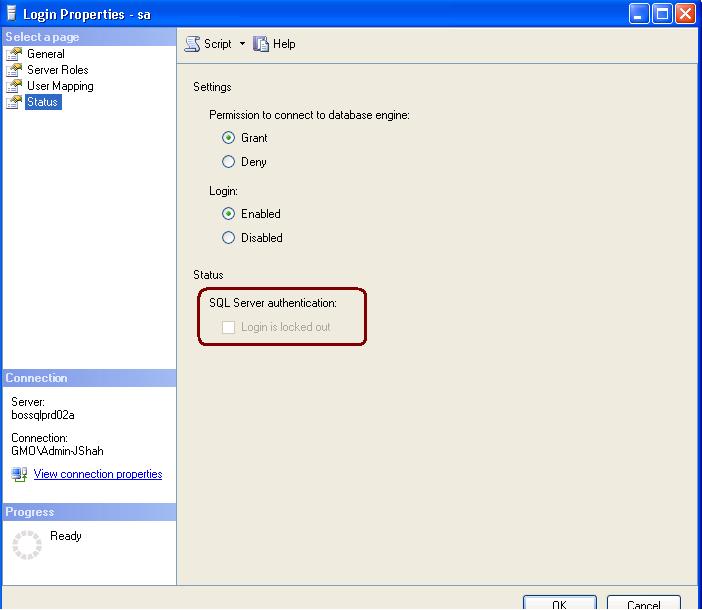Toggle the Login is locked out checkbox
The width and height of the screenshot is (702, 610).
tap(229, 327)
